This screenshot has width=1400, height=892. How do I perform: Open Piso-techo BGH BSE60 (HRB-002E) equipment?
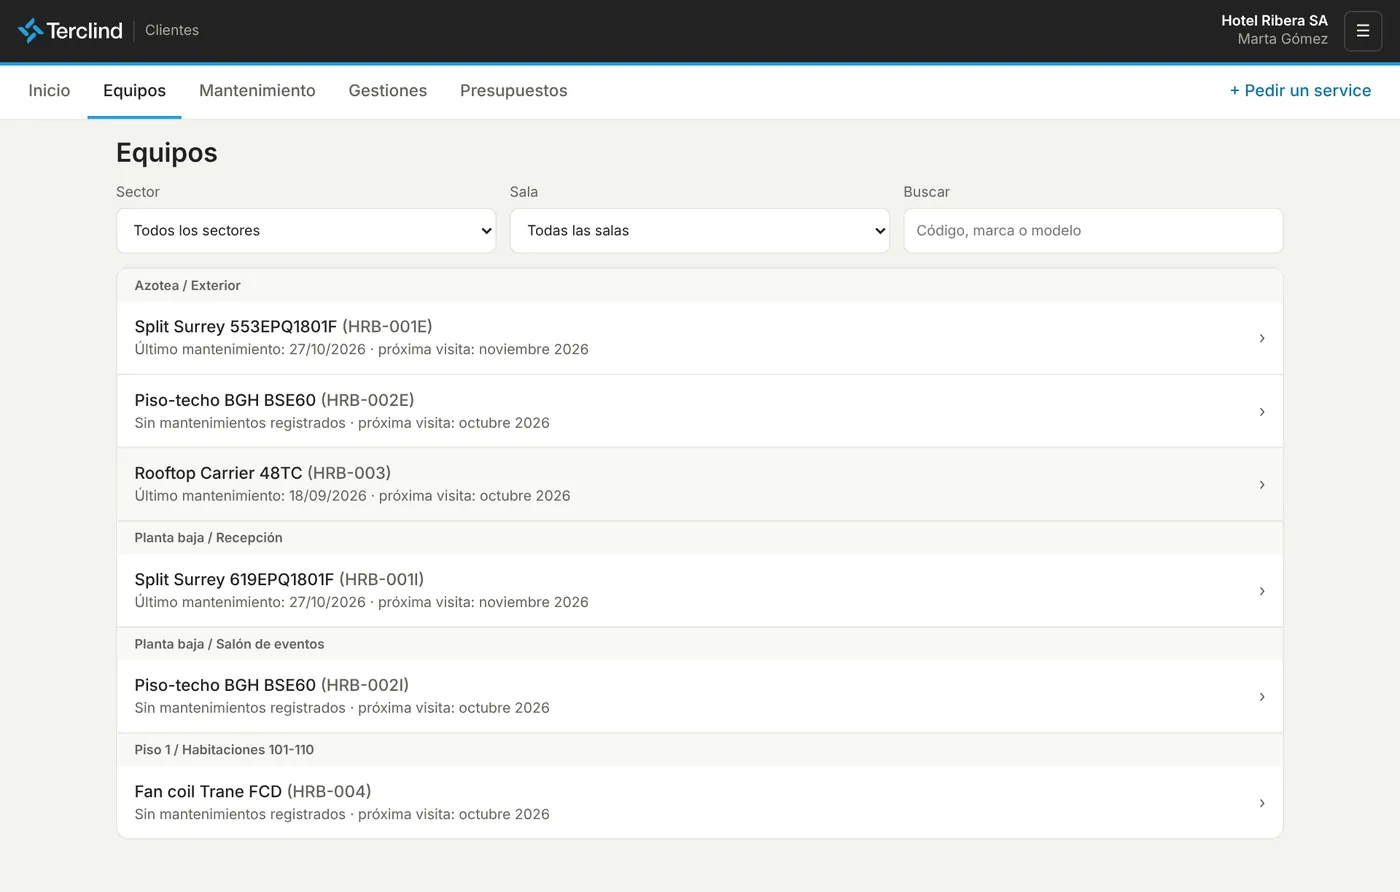pos(700,411)
